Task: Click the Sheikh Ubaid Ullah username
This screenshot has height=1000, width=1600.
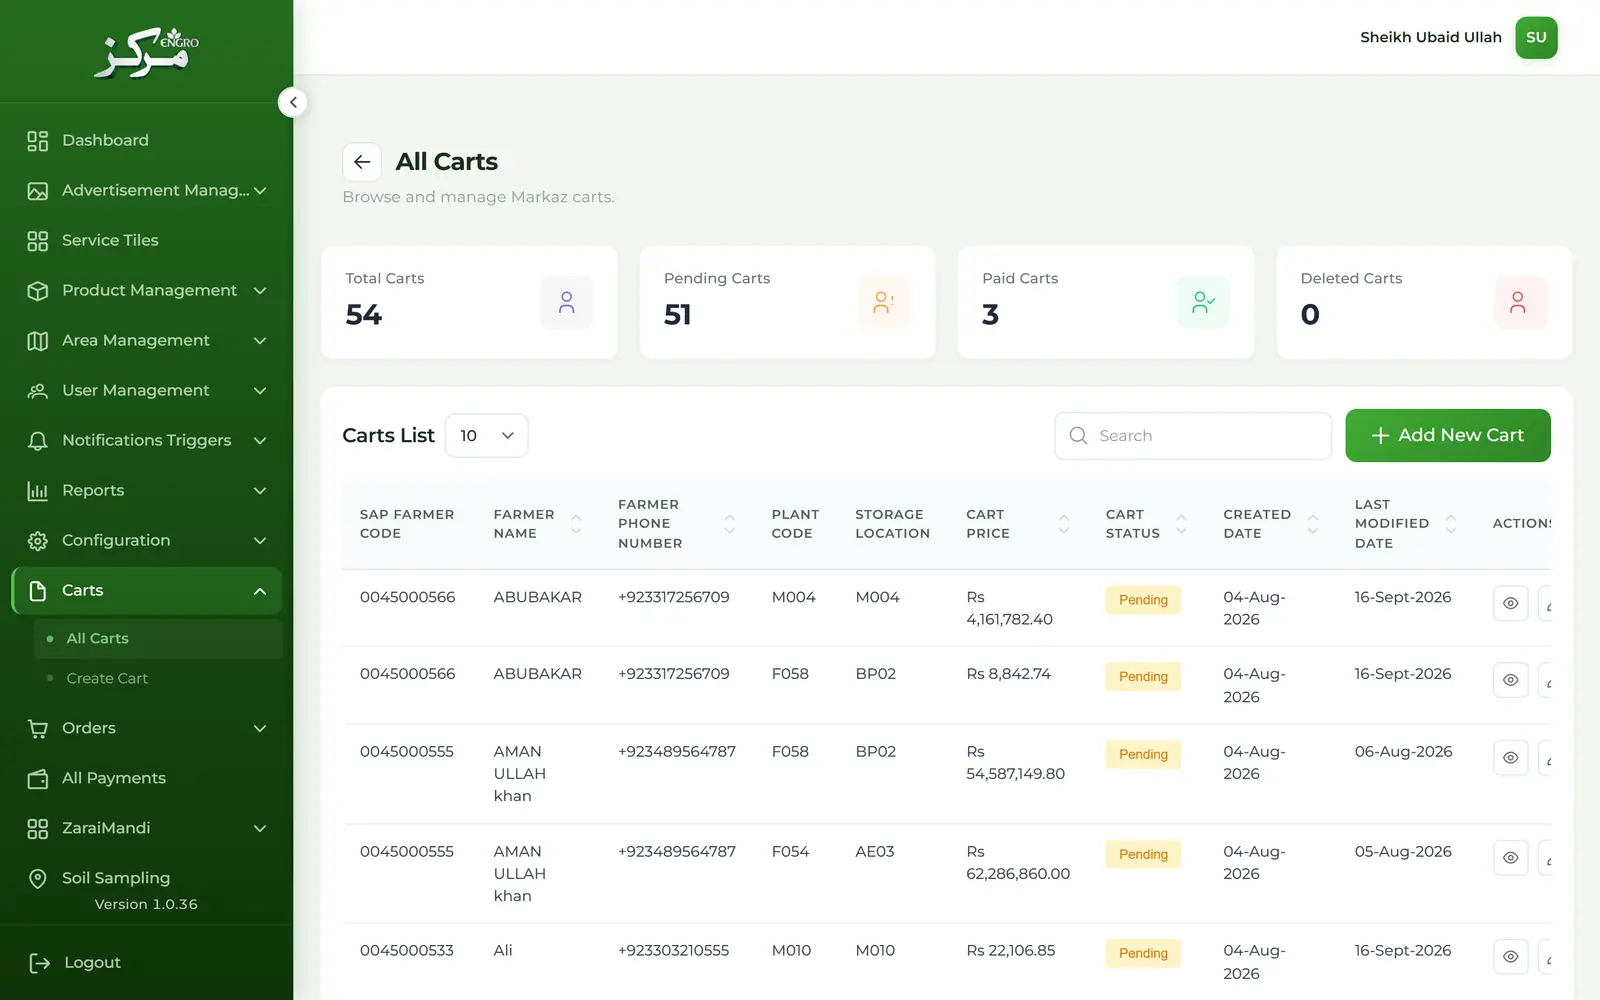Action: pyautogui.click(x=1430, y=38)
